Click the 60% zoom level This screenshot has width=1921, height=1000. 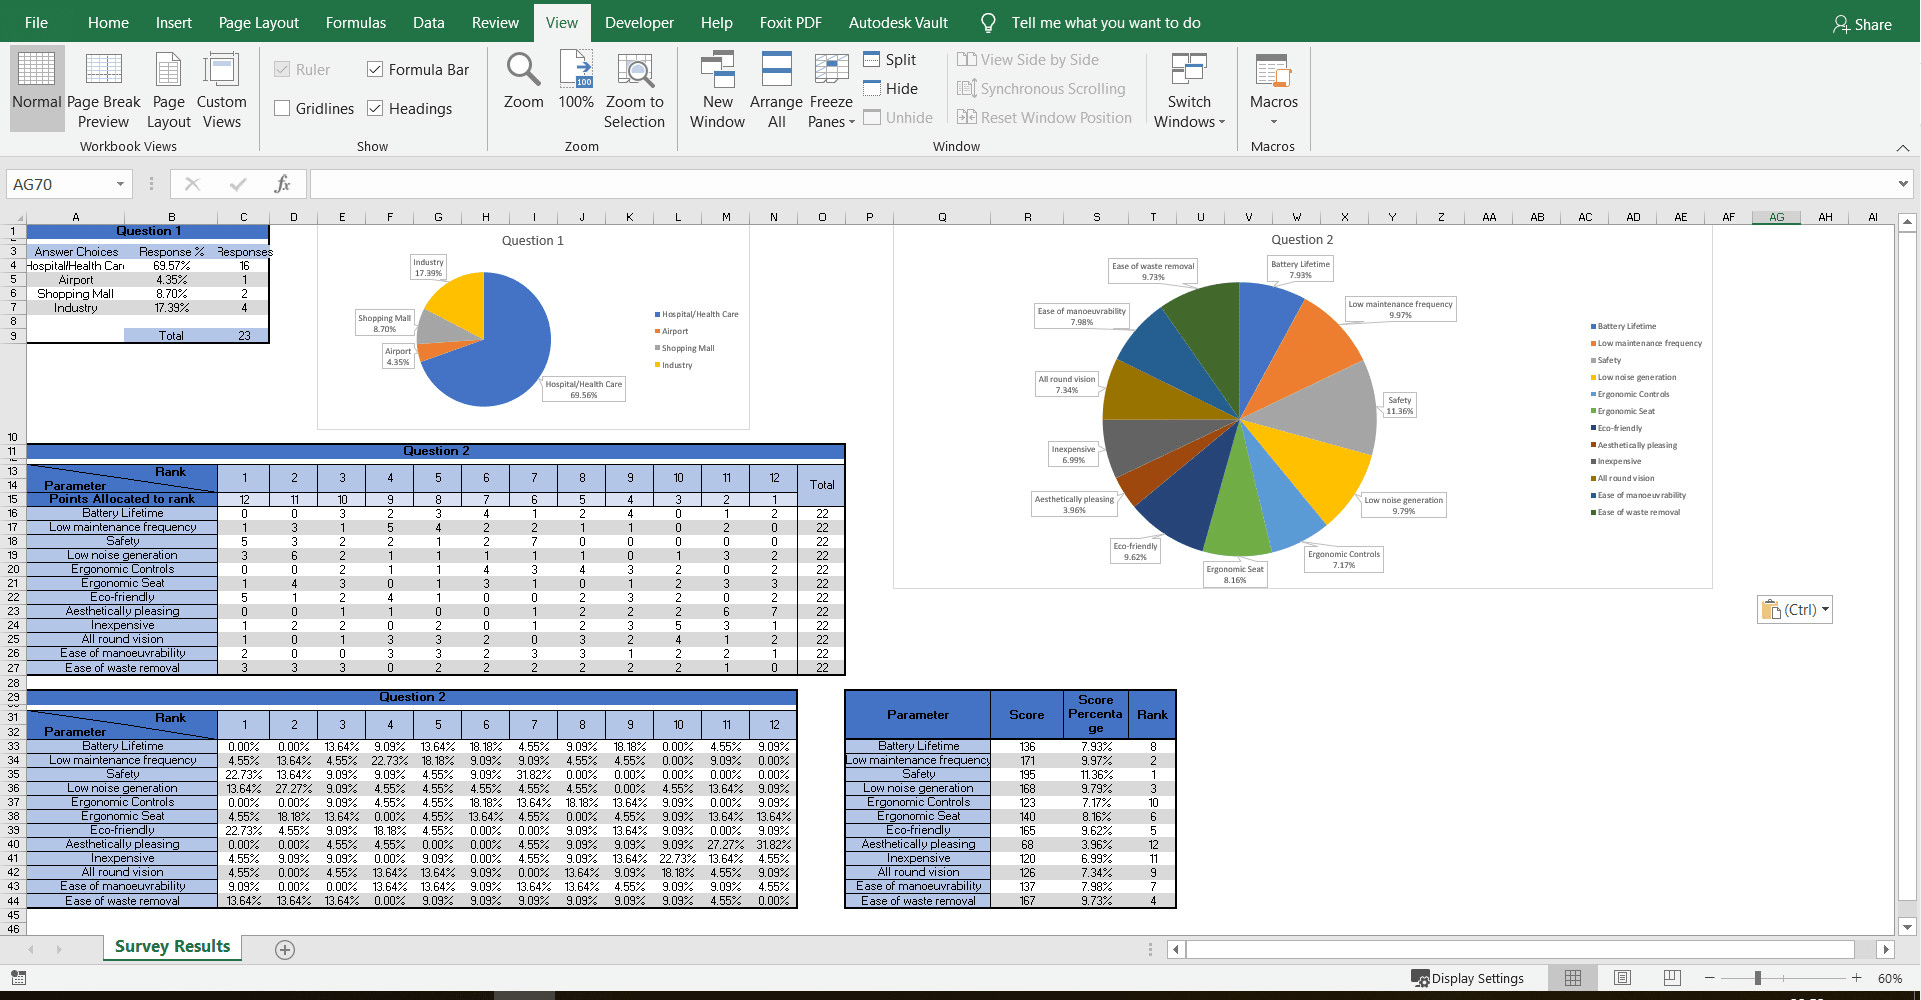[1890, 978]
